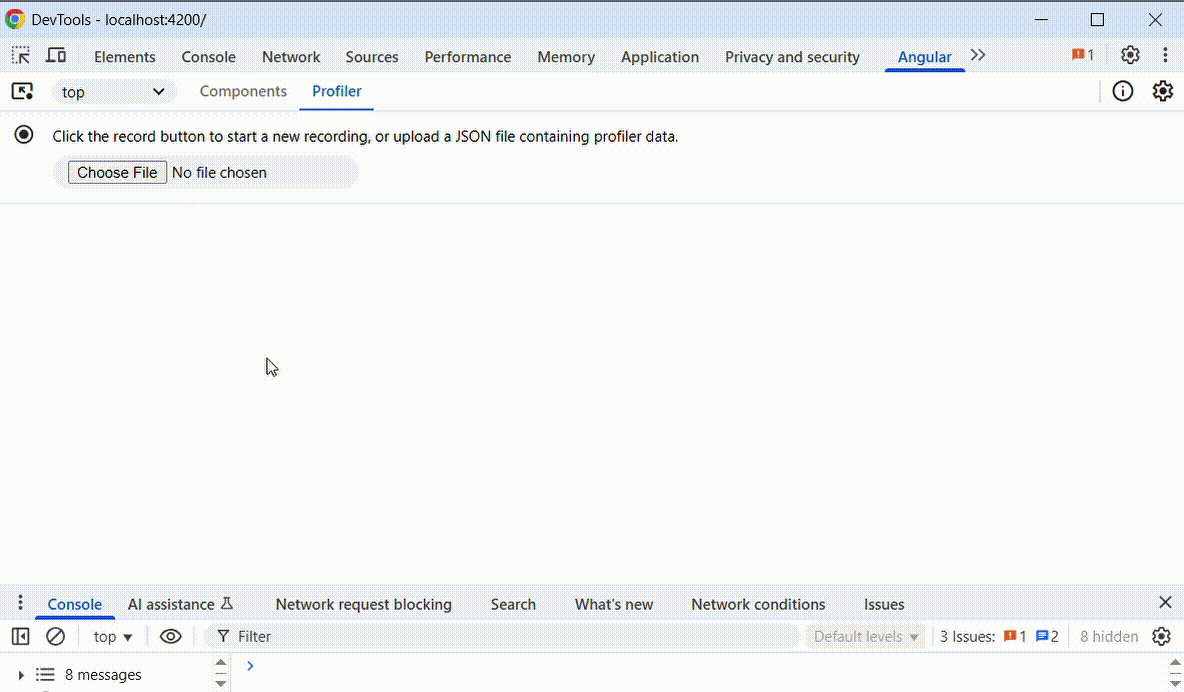Toggle the console sidebar icon
Viewport: 1184px width, 692px height.
(x=21, y=636)
